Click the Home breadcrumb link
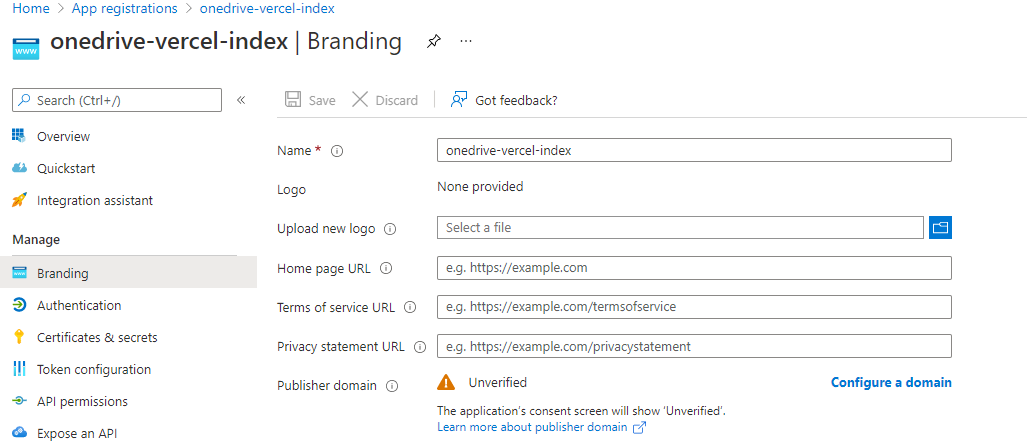1027x441 pixels. [31, 9]
